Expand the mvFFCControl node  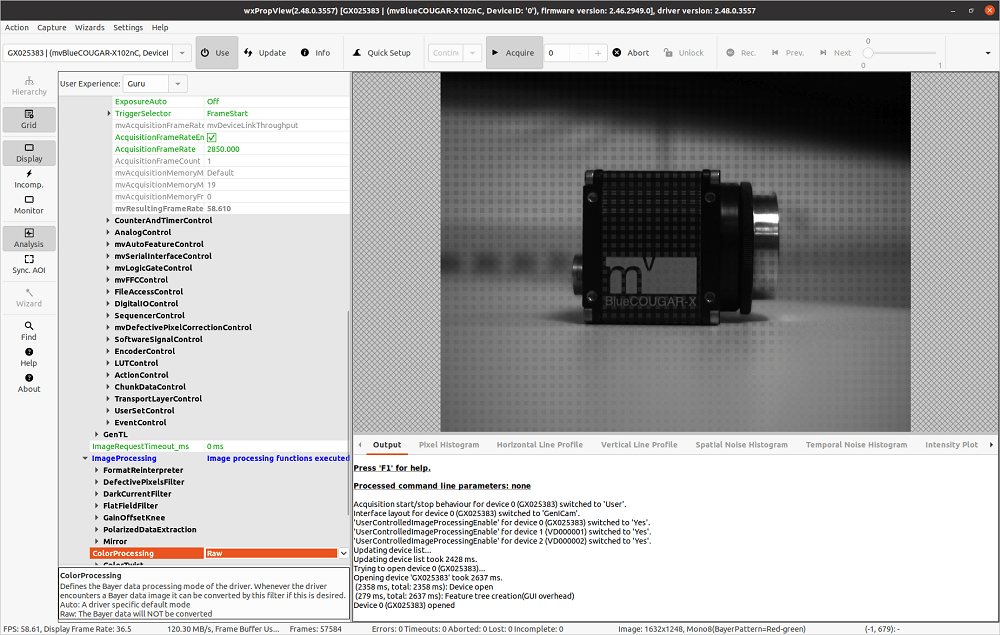point(108,280)
